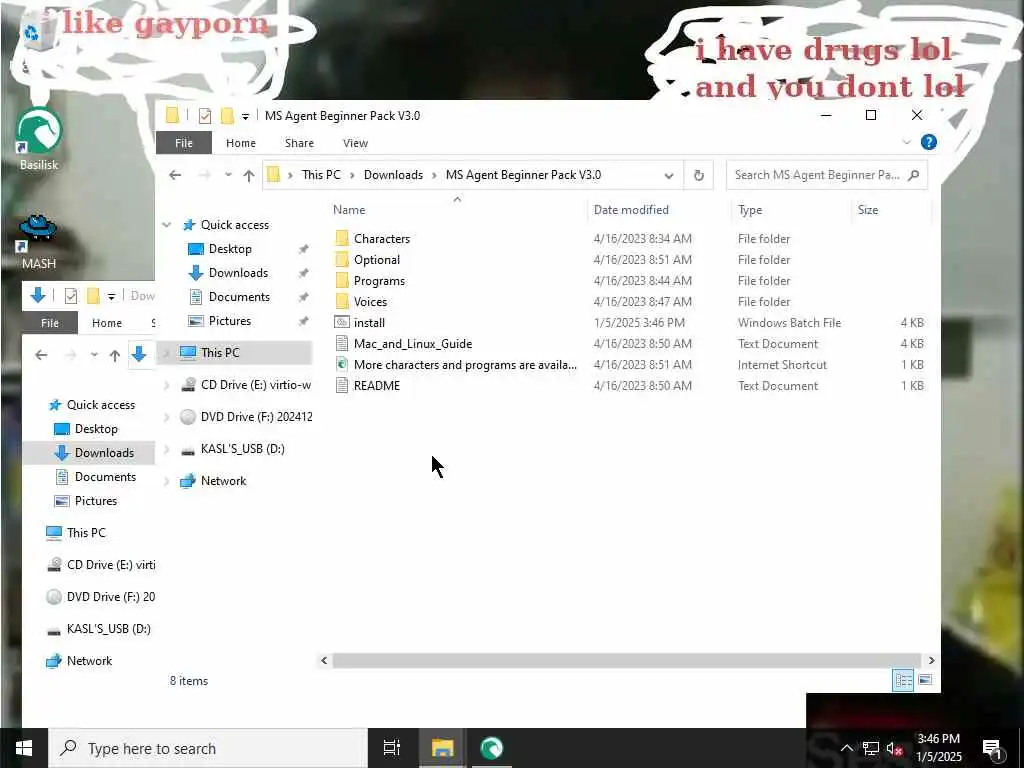Expand DVD Drive (F:) node in front window

pos(167,417)
